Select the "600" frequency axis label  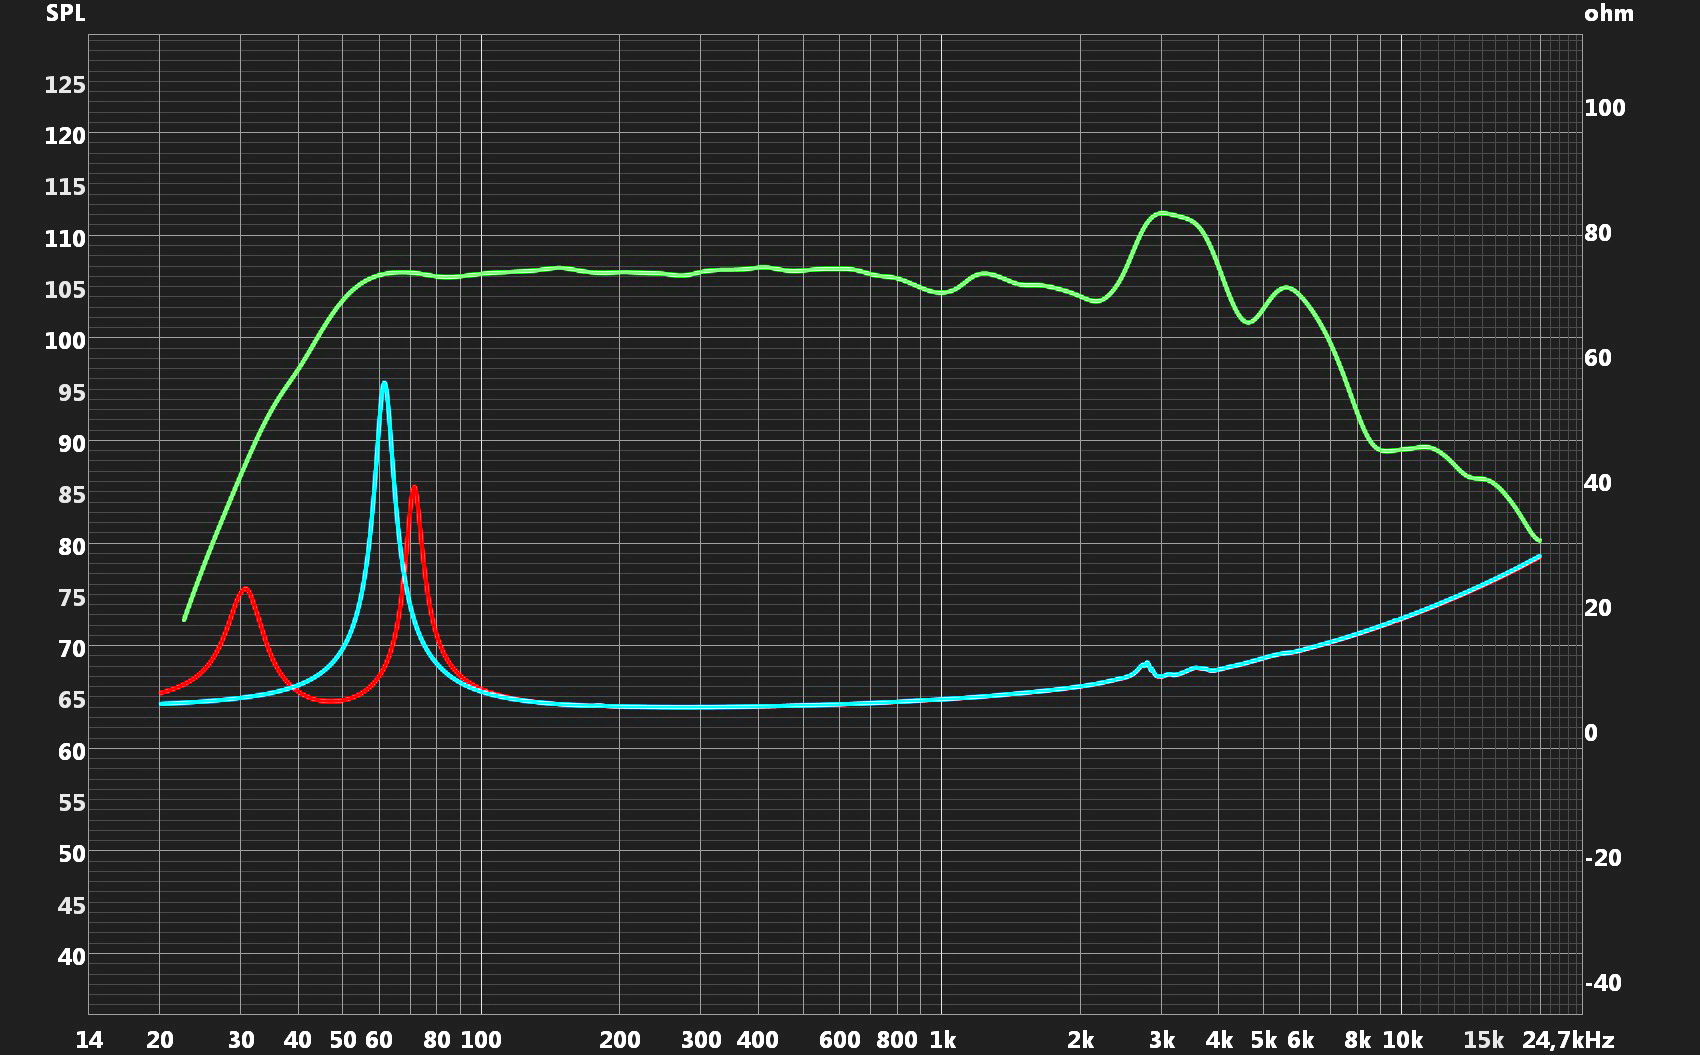(839, 1040)
